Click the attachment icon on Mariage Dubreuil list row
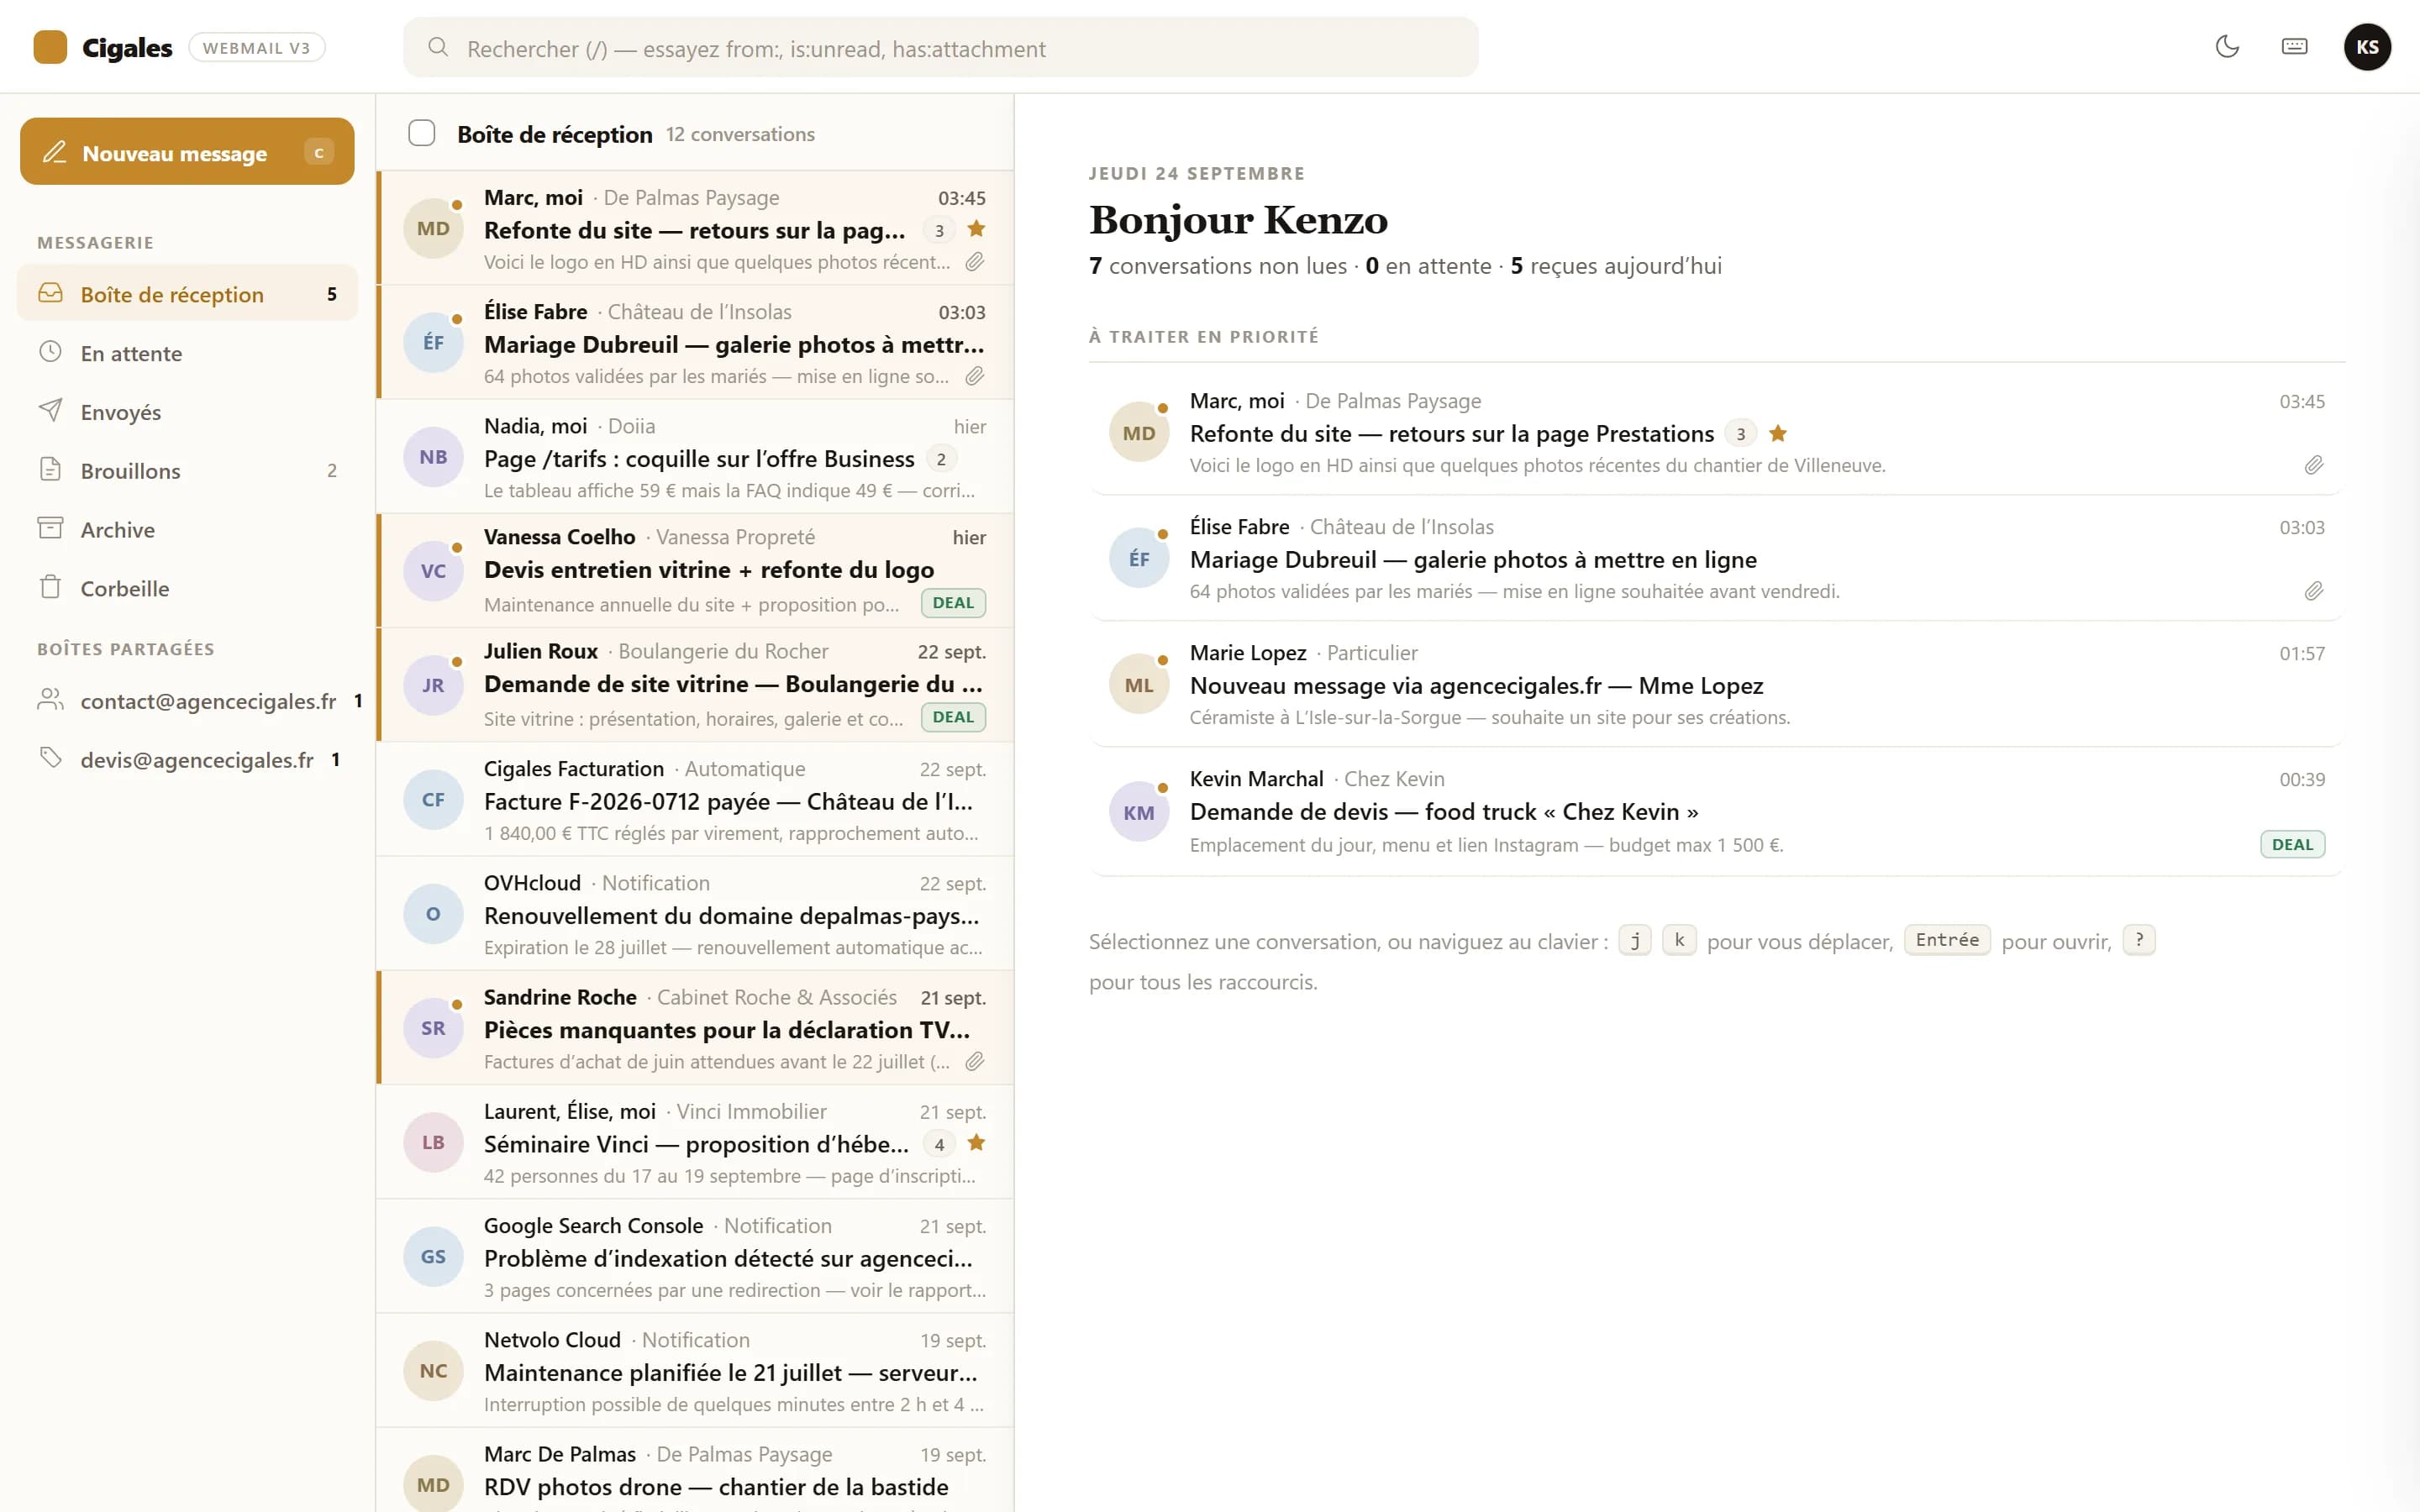Screen dimensions: 2420x1512 coord(975,376)
